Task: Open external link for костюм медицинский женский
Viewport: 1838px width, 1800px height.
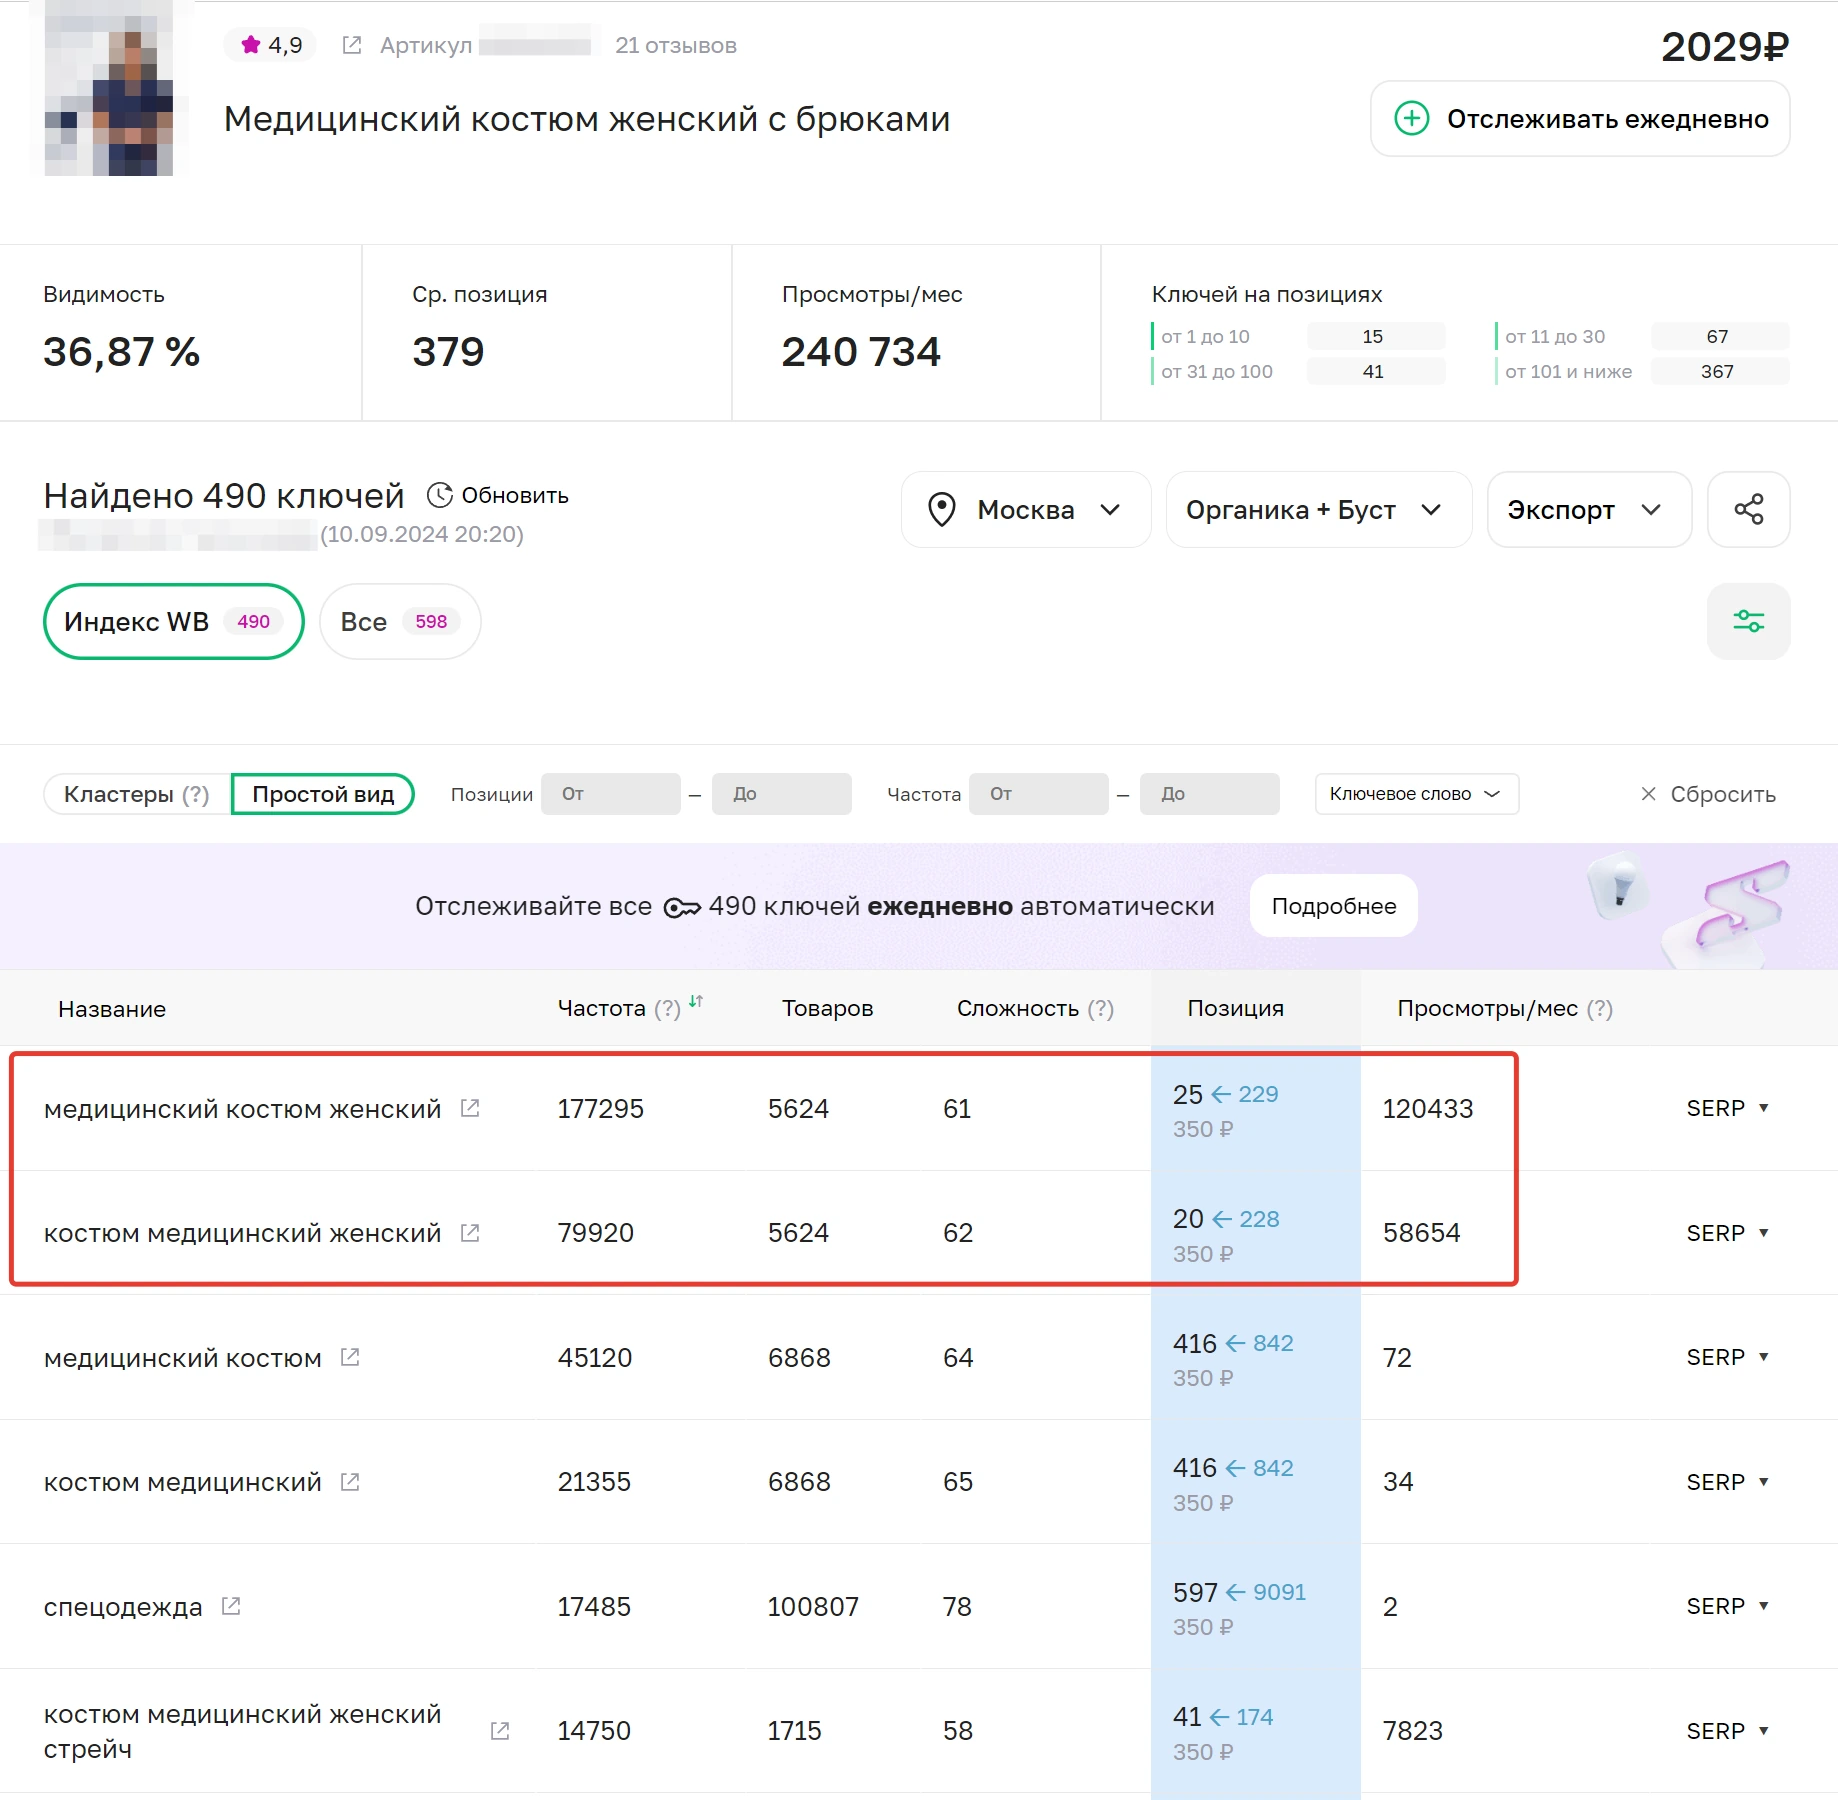Action: tap(470, 1233)
